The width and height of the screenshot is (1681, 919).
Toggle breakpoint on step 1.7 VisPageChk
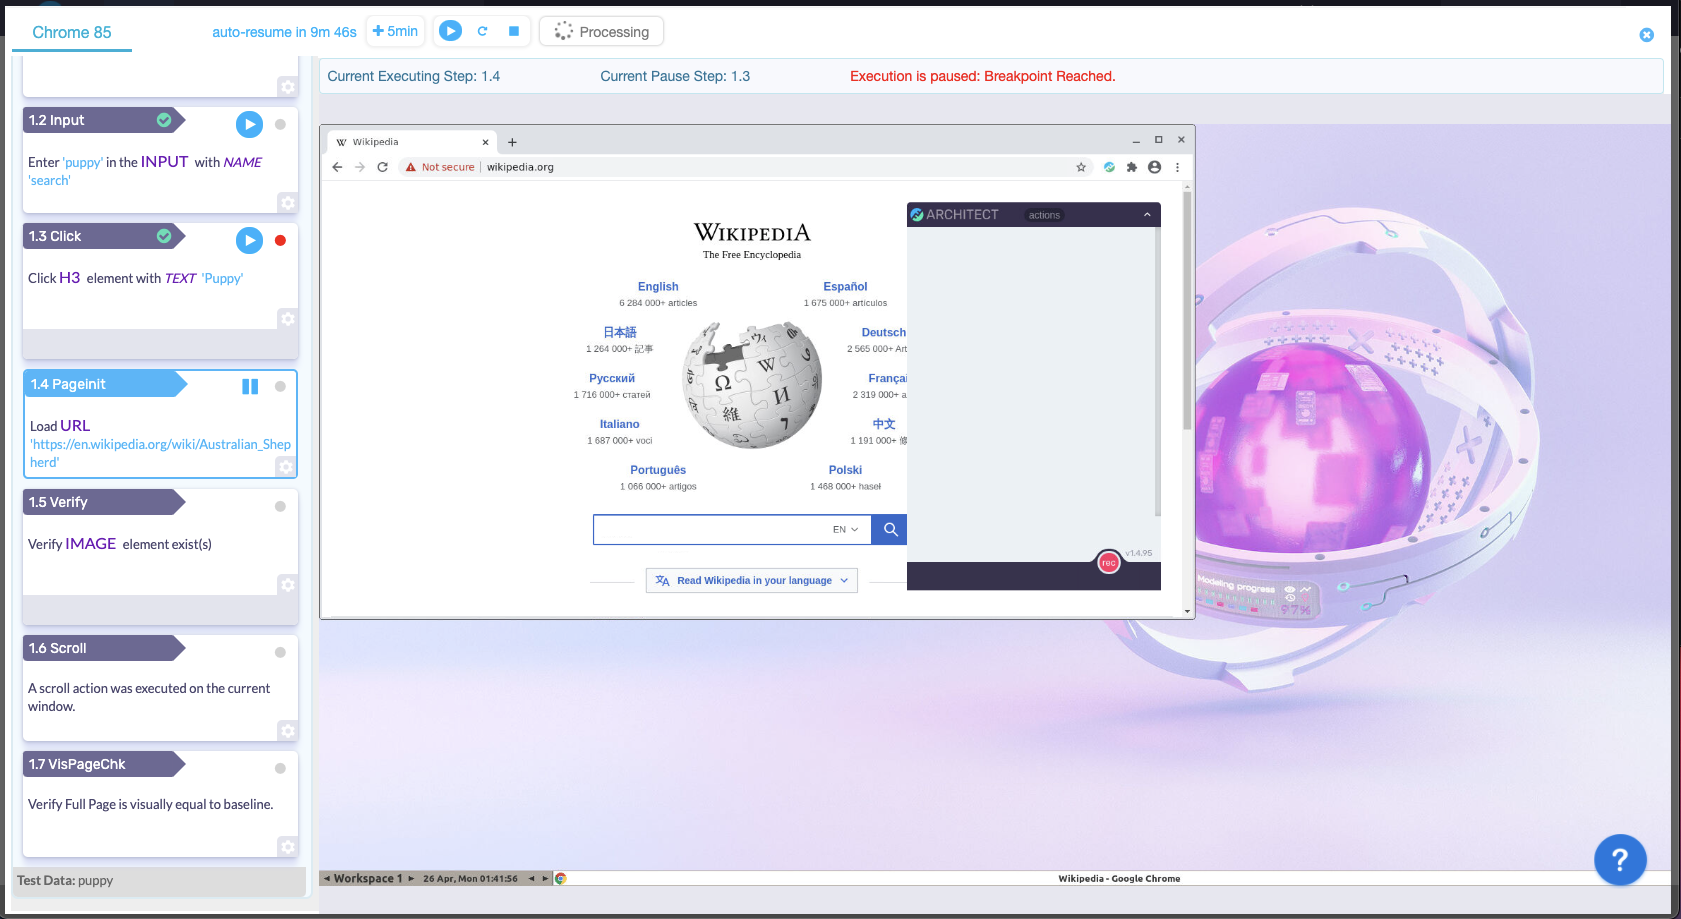coord(280,768)
